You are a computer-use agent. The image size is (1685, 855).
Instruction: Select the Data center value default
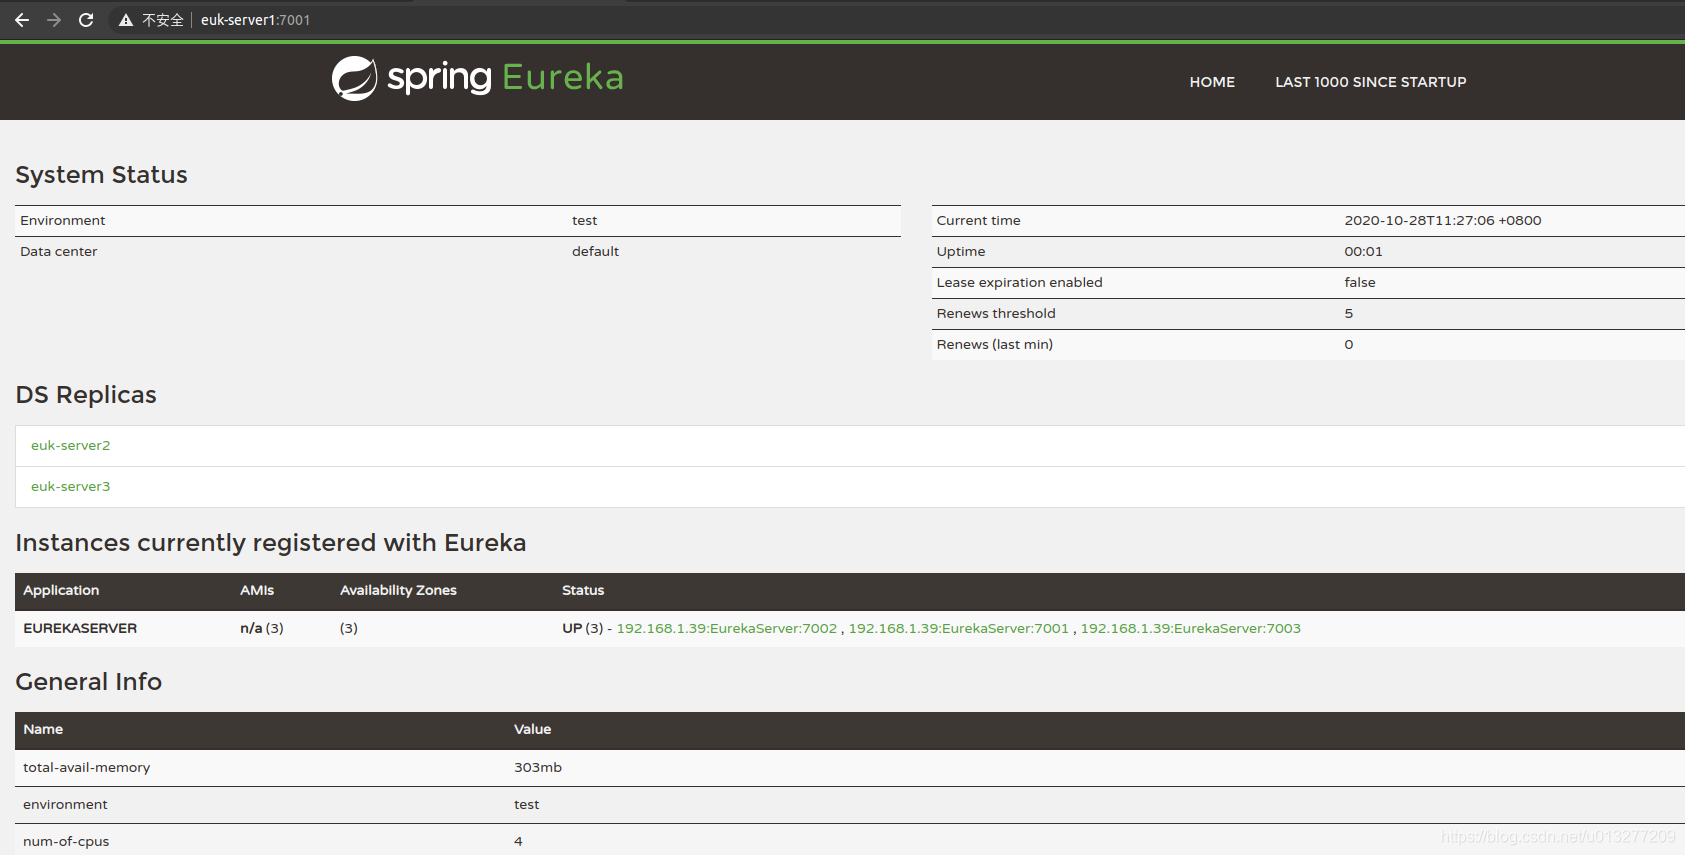(x=595, y=252)
